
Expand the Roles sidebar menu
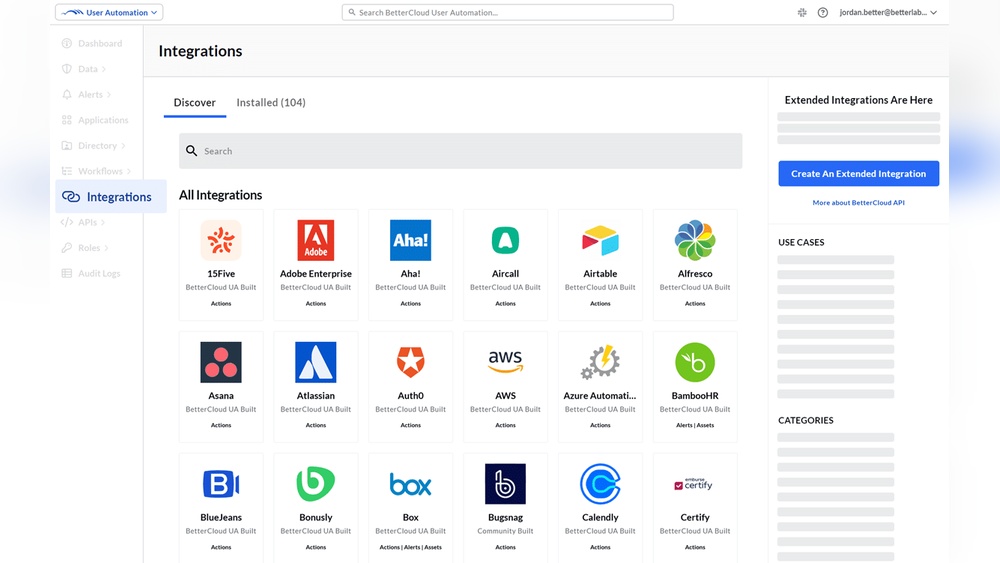[x=106, y=247]
